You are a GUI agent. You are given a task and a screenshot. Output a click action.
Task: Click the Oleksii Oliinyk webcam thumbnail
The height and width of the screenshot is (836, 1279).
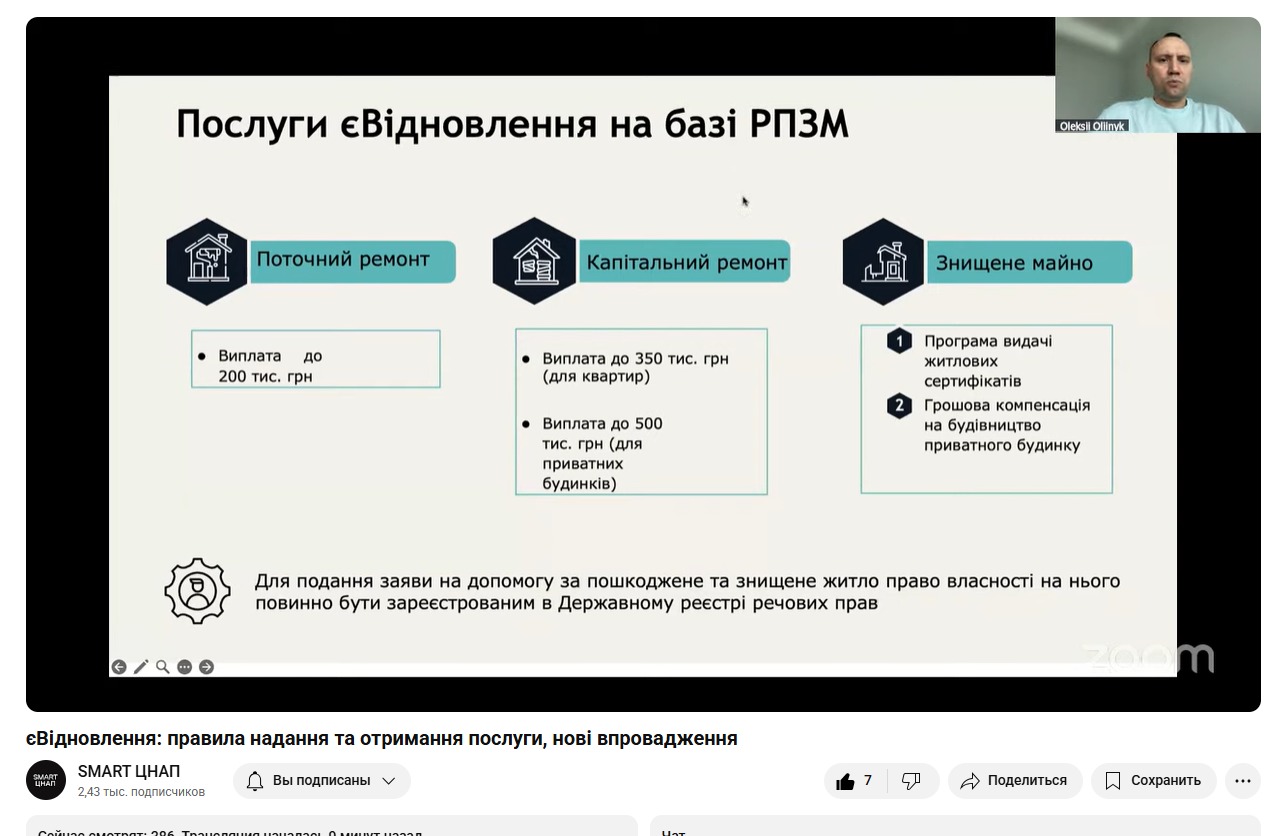[1158, 75]
